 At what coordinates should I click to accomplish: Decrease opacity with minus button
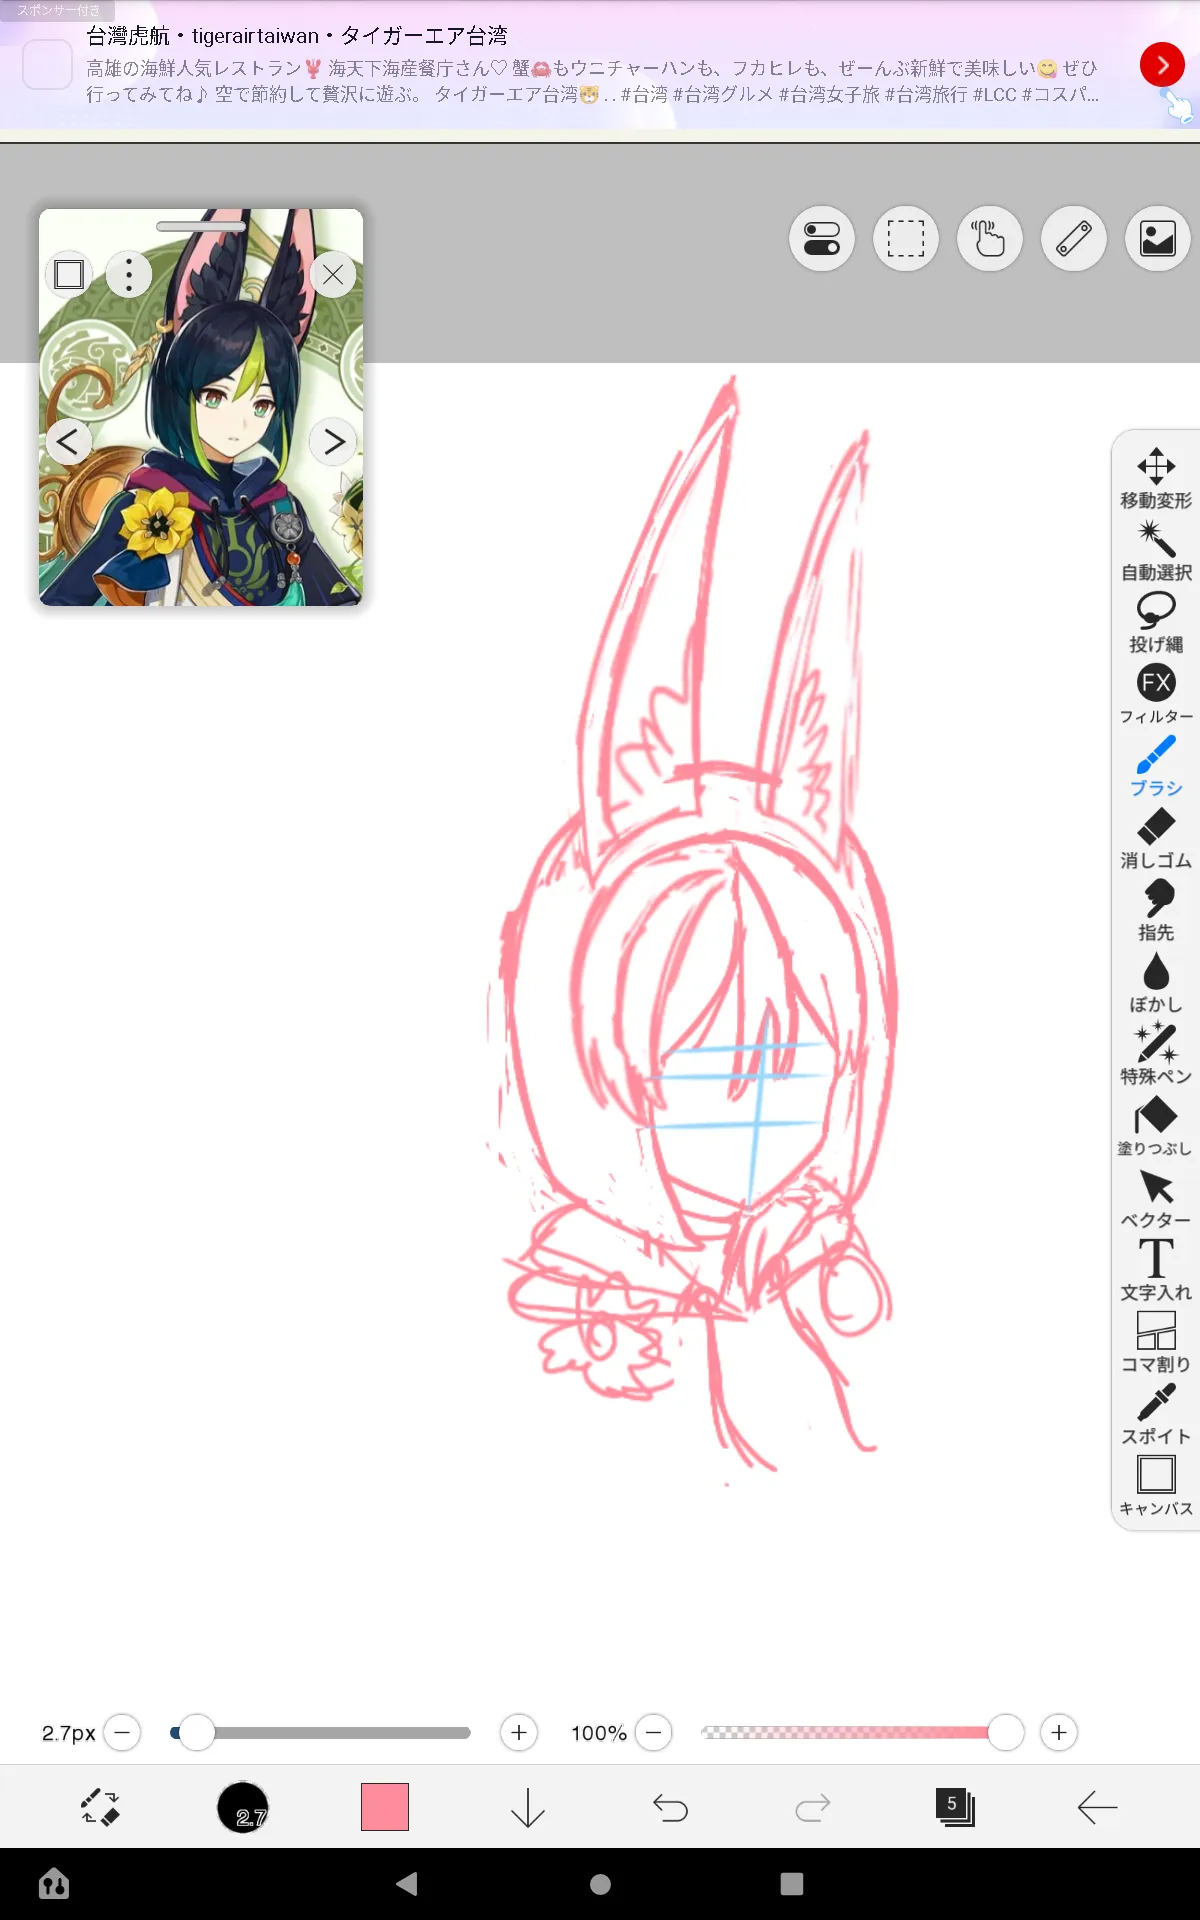(653, 1732)
